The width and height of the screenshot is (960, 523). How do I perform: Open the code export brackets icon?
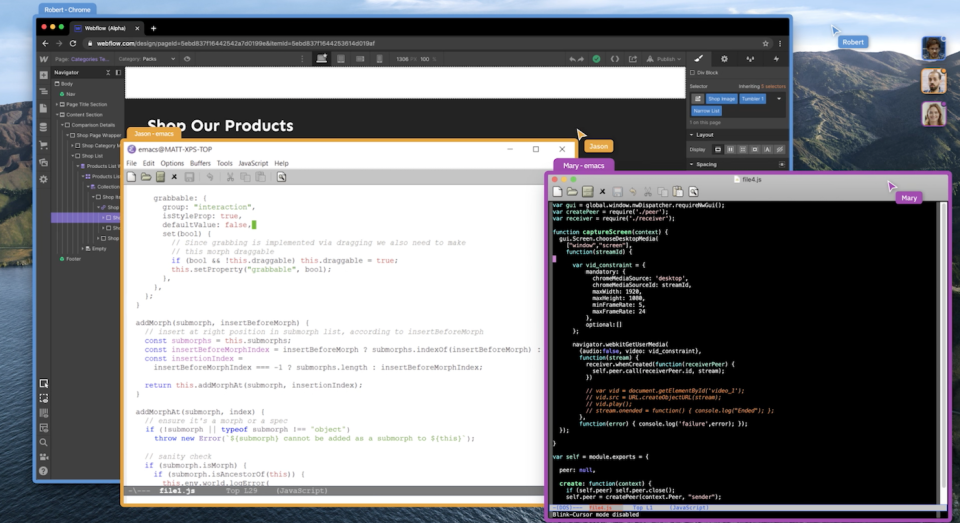pos(615,59)
